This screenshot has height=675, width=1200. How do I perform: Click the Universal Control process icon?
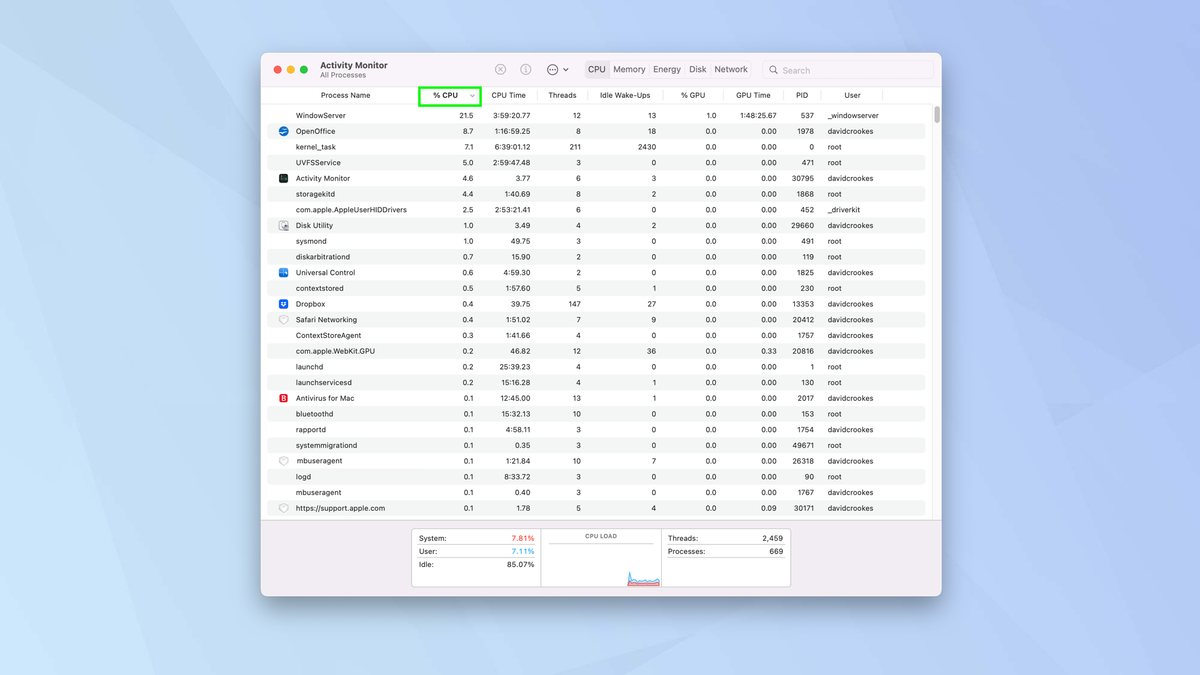(x=283, y=272)
